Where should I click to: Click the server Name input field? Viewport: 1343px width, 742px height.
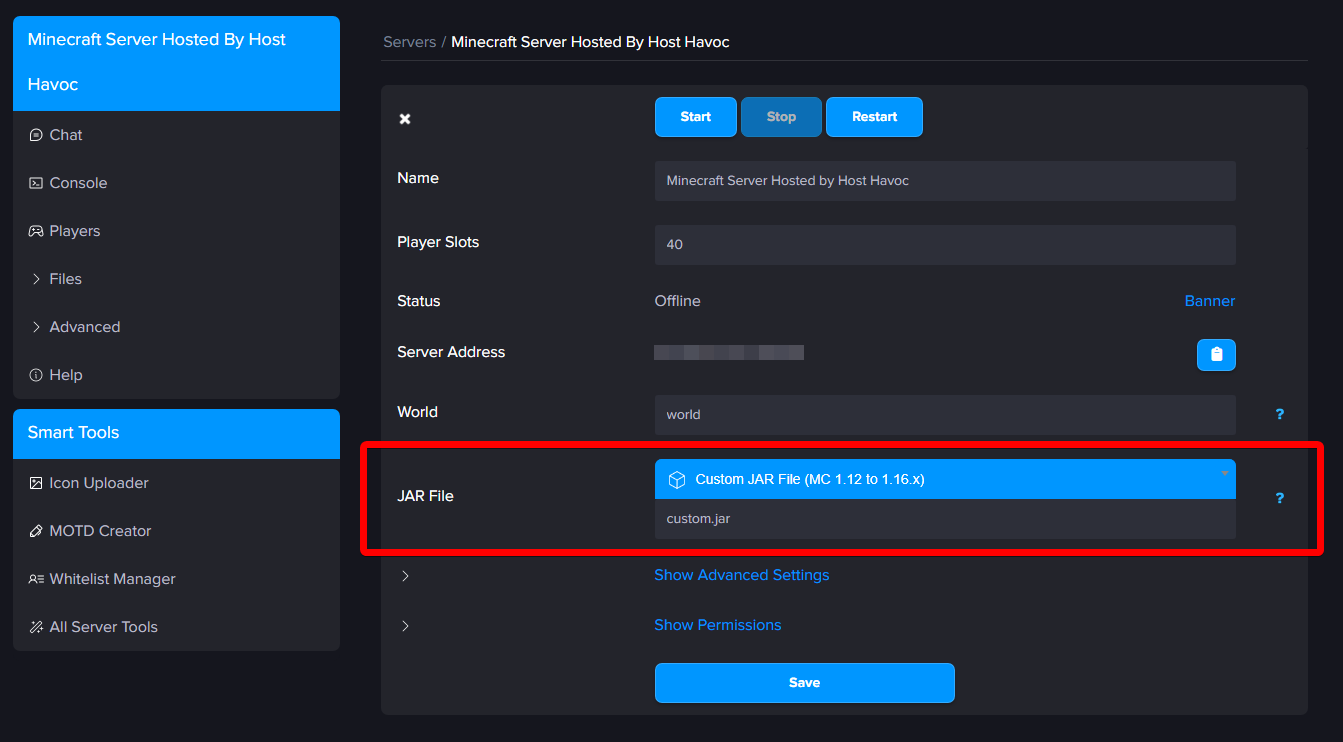(945, 181)
